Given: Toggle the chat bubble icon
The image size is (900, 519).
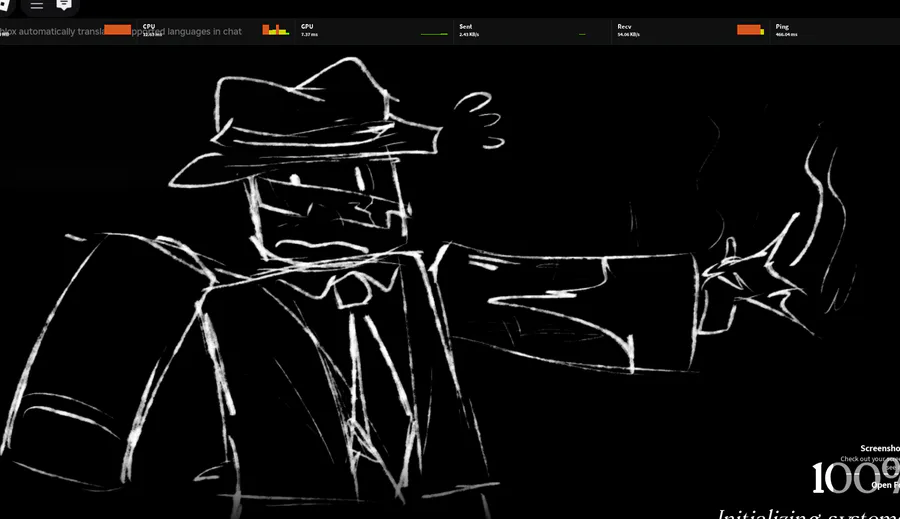Looking at the screenshot, I should pyautogui.click(x=64, y=5).
